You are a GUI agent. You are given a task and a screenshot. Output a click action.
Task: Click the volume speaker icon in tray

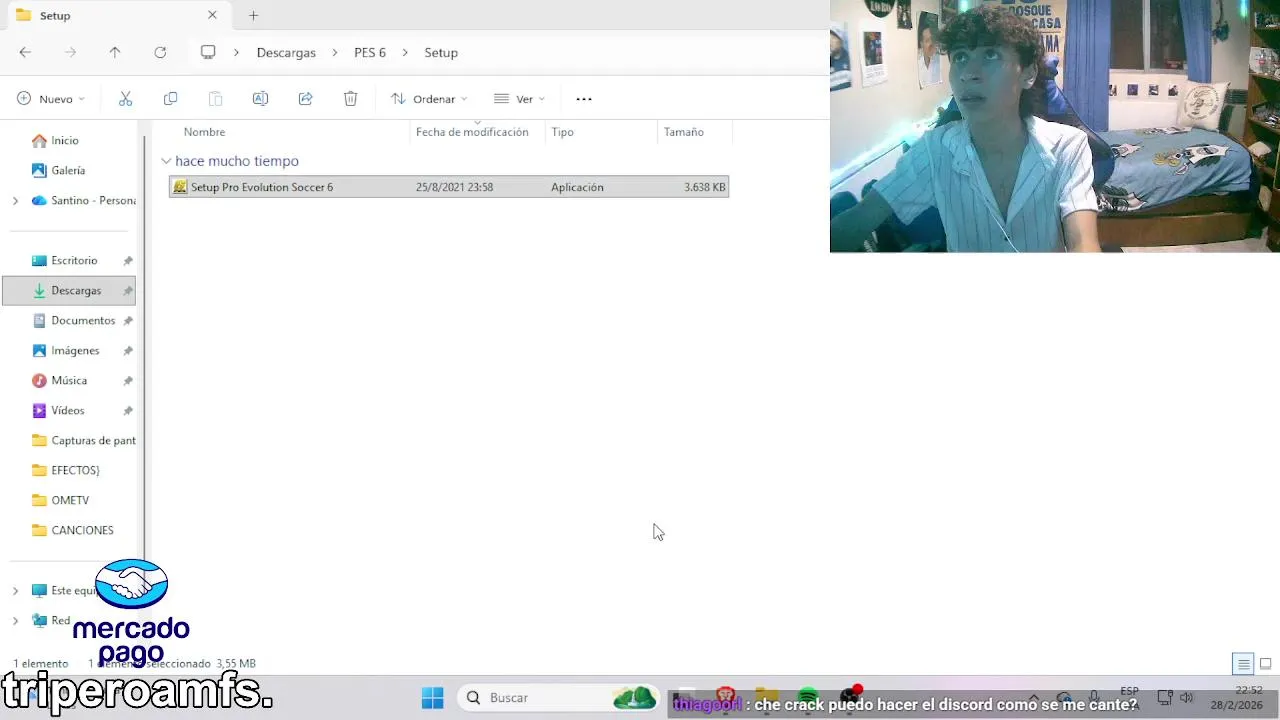click(1187, 697)
